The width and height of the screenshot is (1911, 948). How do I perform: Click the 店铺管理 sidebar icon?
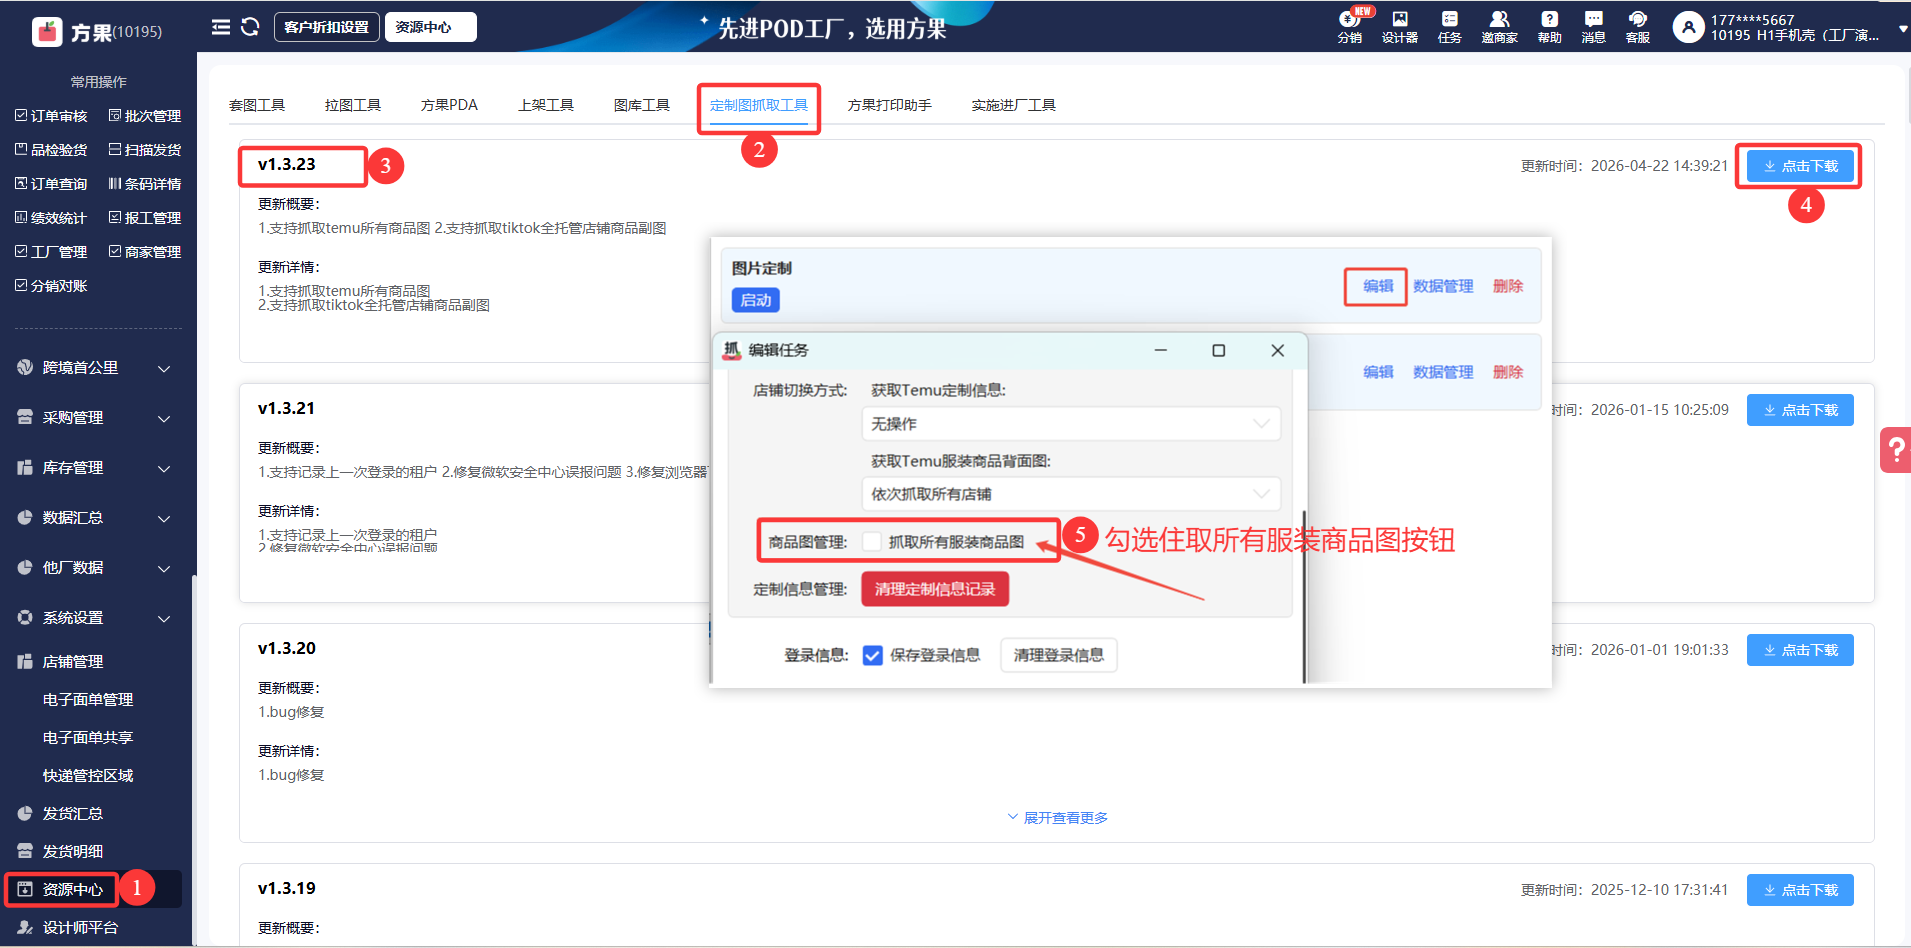[x=25, y=662]
